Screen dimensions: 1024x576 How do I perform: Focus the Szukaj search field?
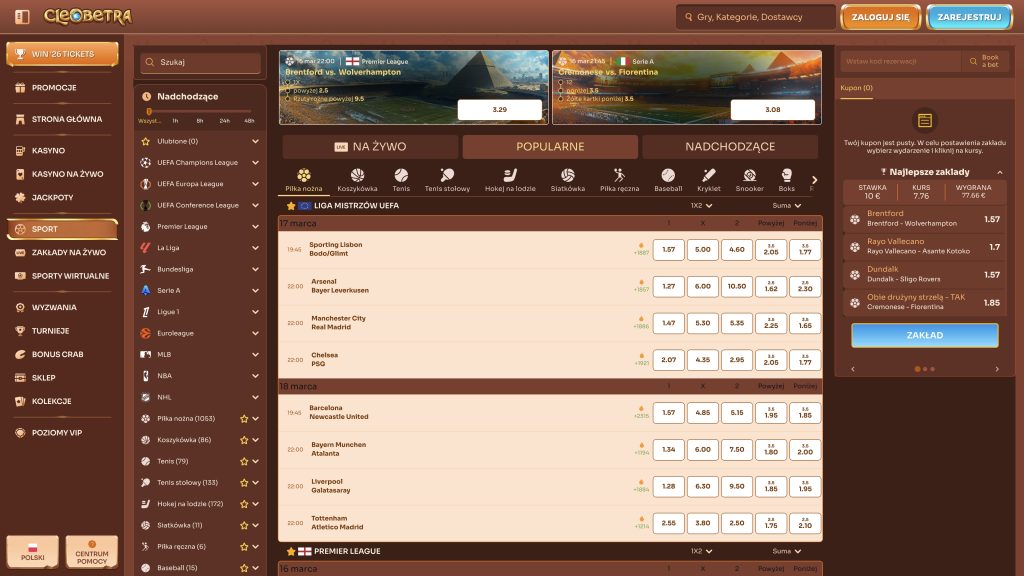pos(200,62)
